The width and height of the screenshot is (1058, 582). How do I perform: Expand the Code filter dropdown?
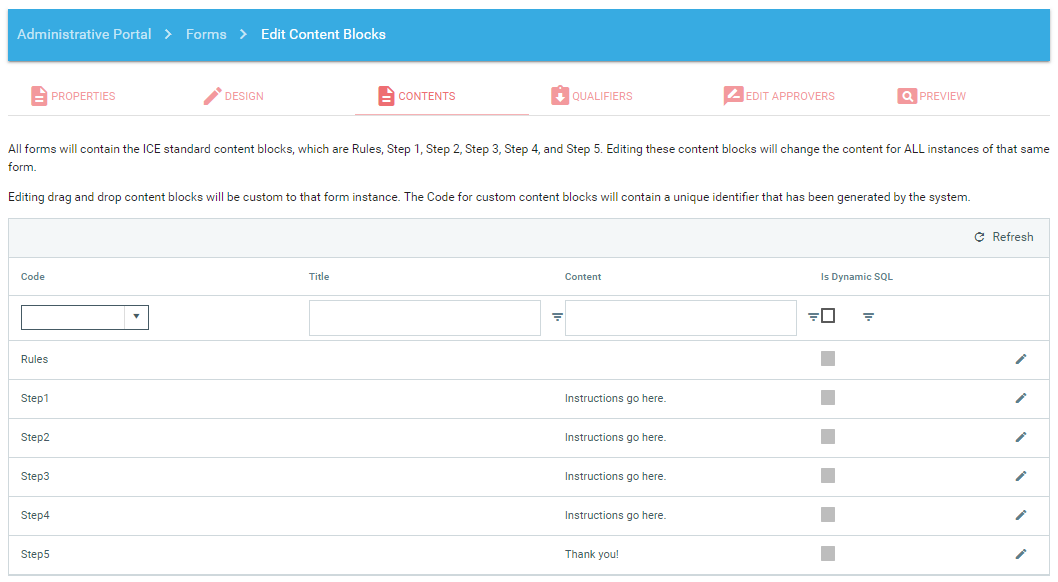point(136,318)
